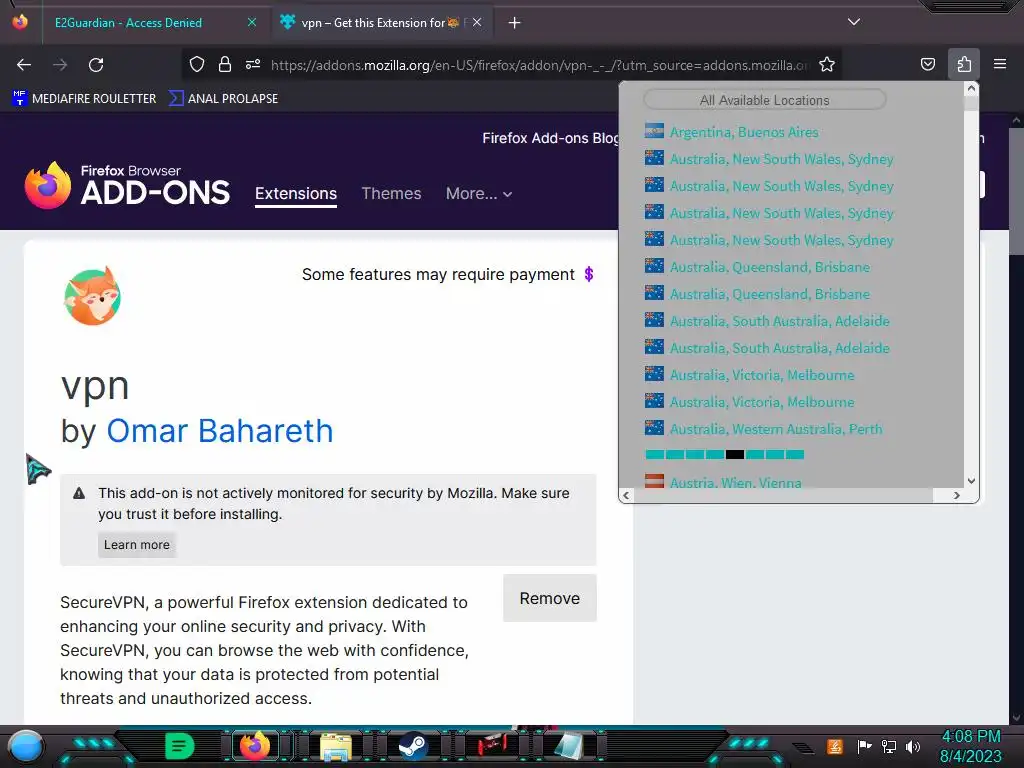Expand the More... dropdown

[x=479, y=194]
